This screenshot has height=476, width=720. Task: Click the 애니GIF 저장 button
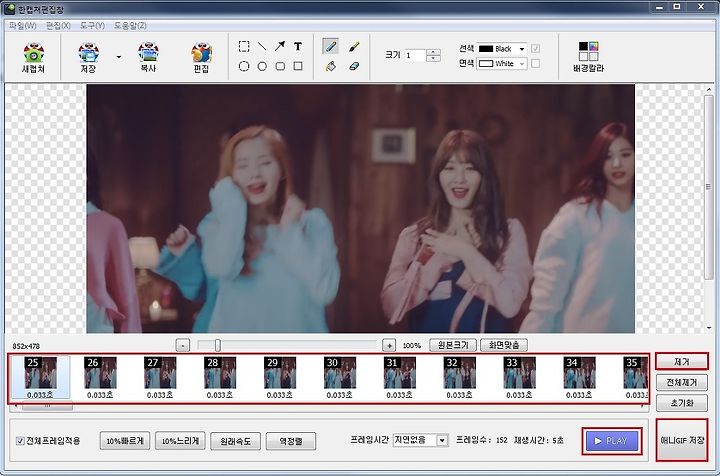(682, 440)
